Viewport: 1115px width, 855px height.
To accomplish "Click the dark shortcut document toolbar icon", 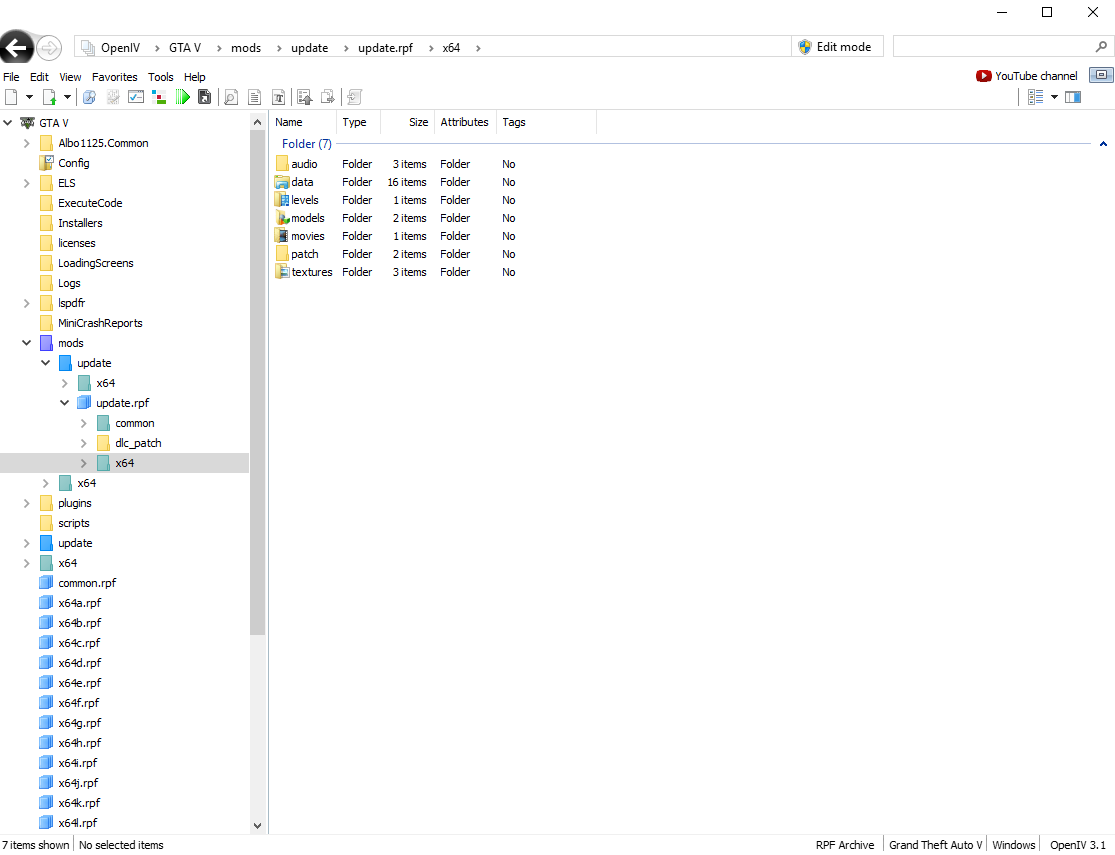I will [205, 97].
